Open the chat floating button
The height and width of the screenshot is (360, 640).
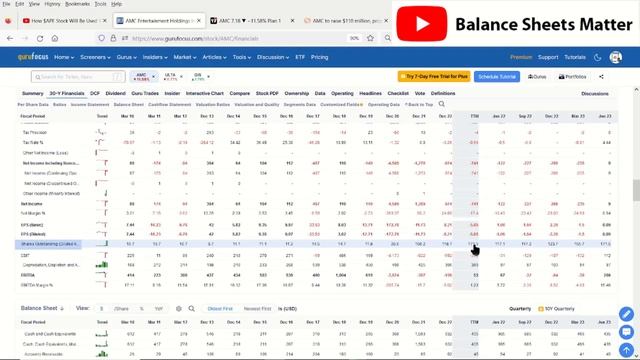(x=626, y=332)
